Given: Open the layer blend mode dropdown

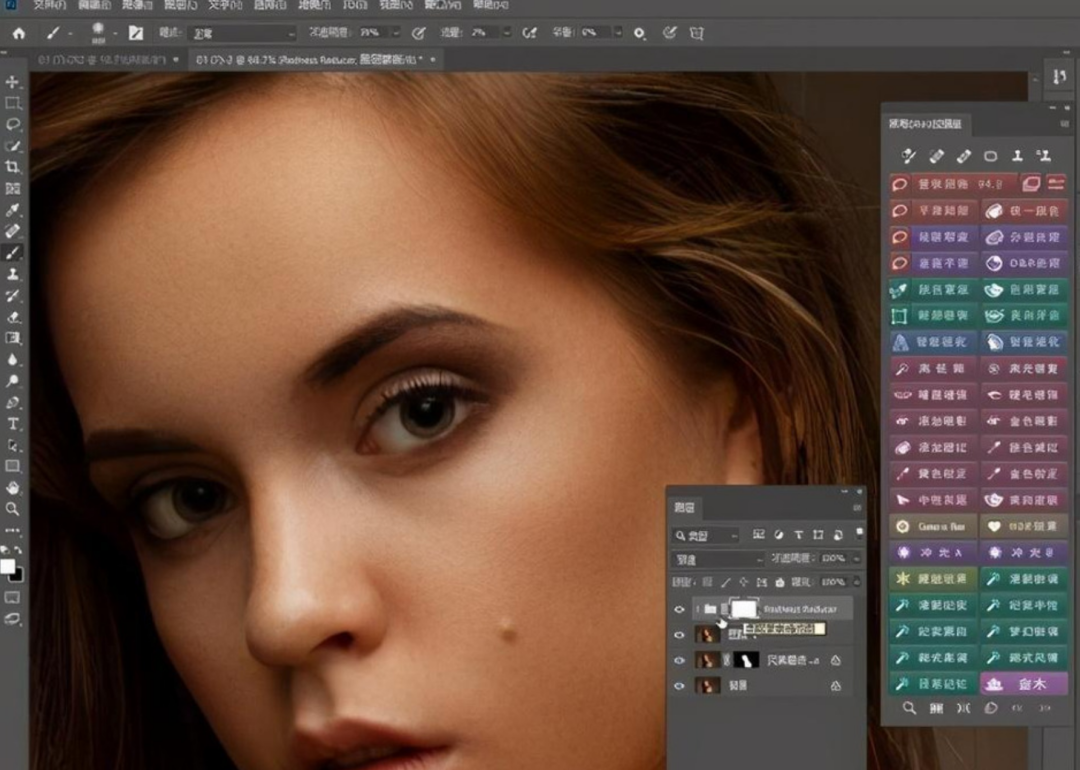Looking at the screenshot, I should coord(717,559).
